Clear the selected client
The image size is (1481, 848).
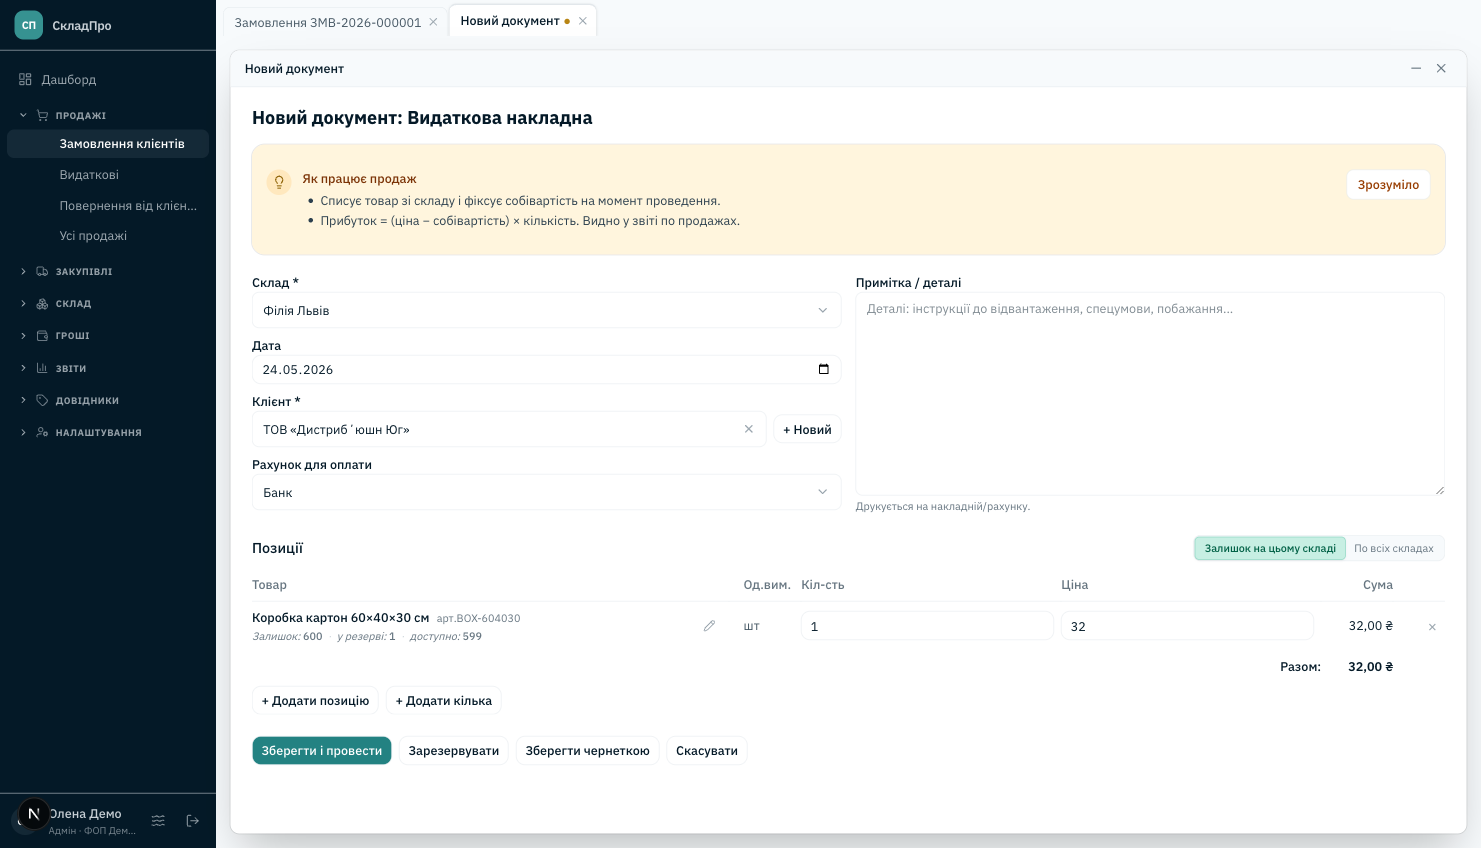click(749, 429)
